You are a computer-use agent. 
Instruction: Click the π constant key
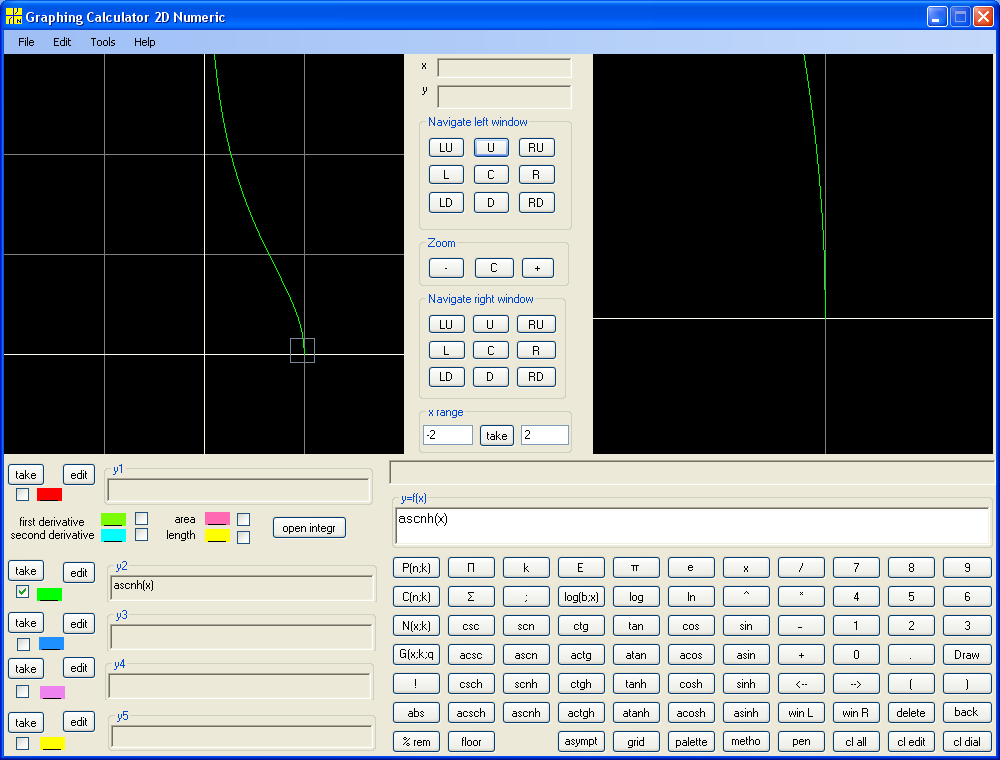635,567
